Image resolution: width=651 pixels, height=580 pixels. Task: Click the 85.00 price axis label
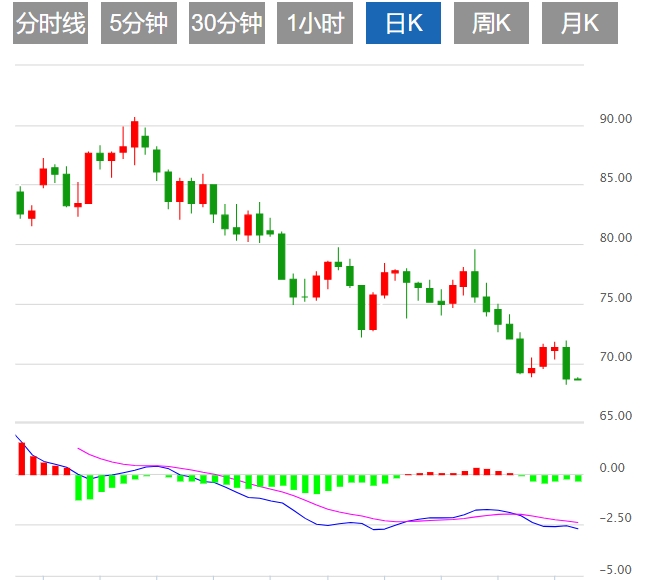coord(616,179)
